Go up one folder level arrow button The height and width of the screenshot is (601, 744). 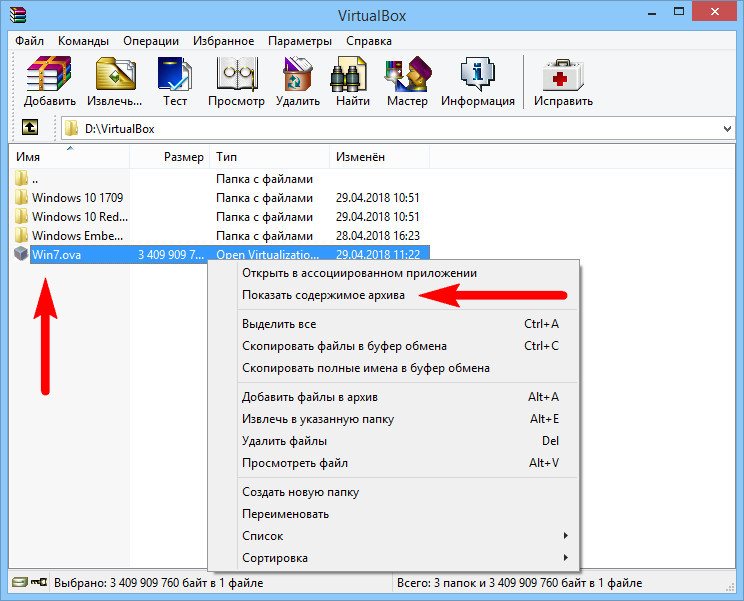[30, 127]
